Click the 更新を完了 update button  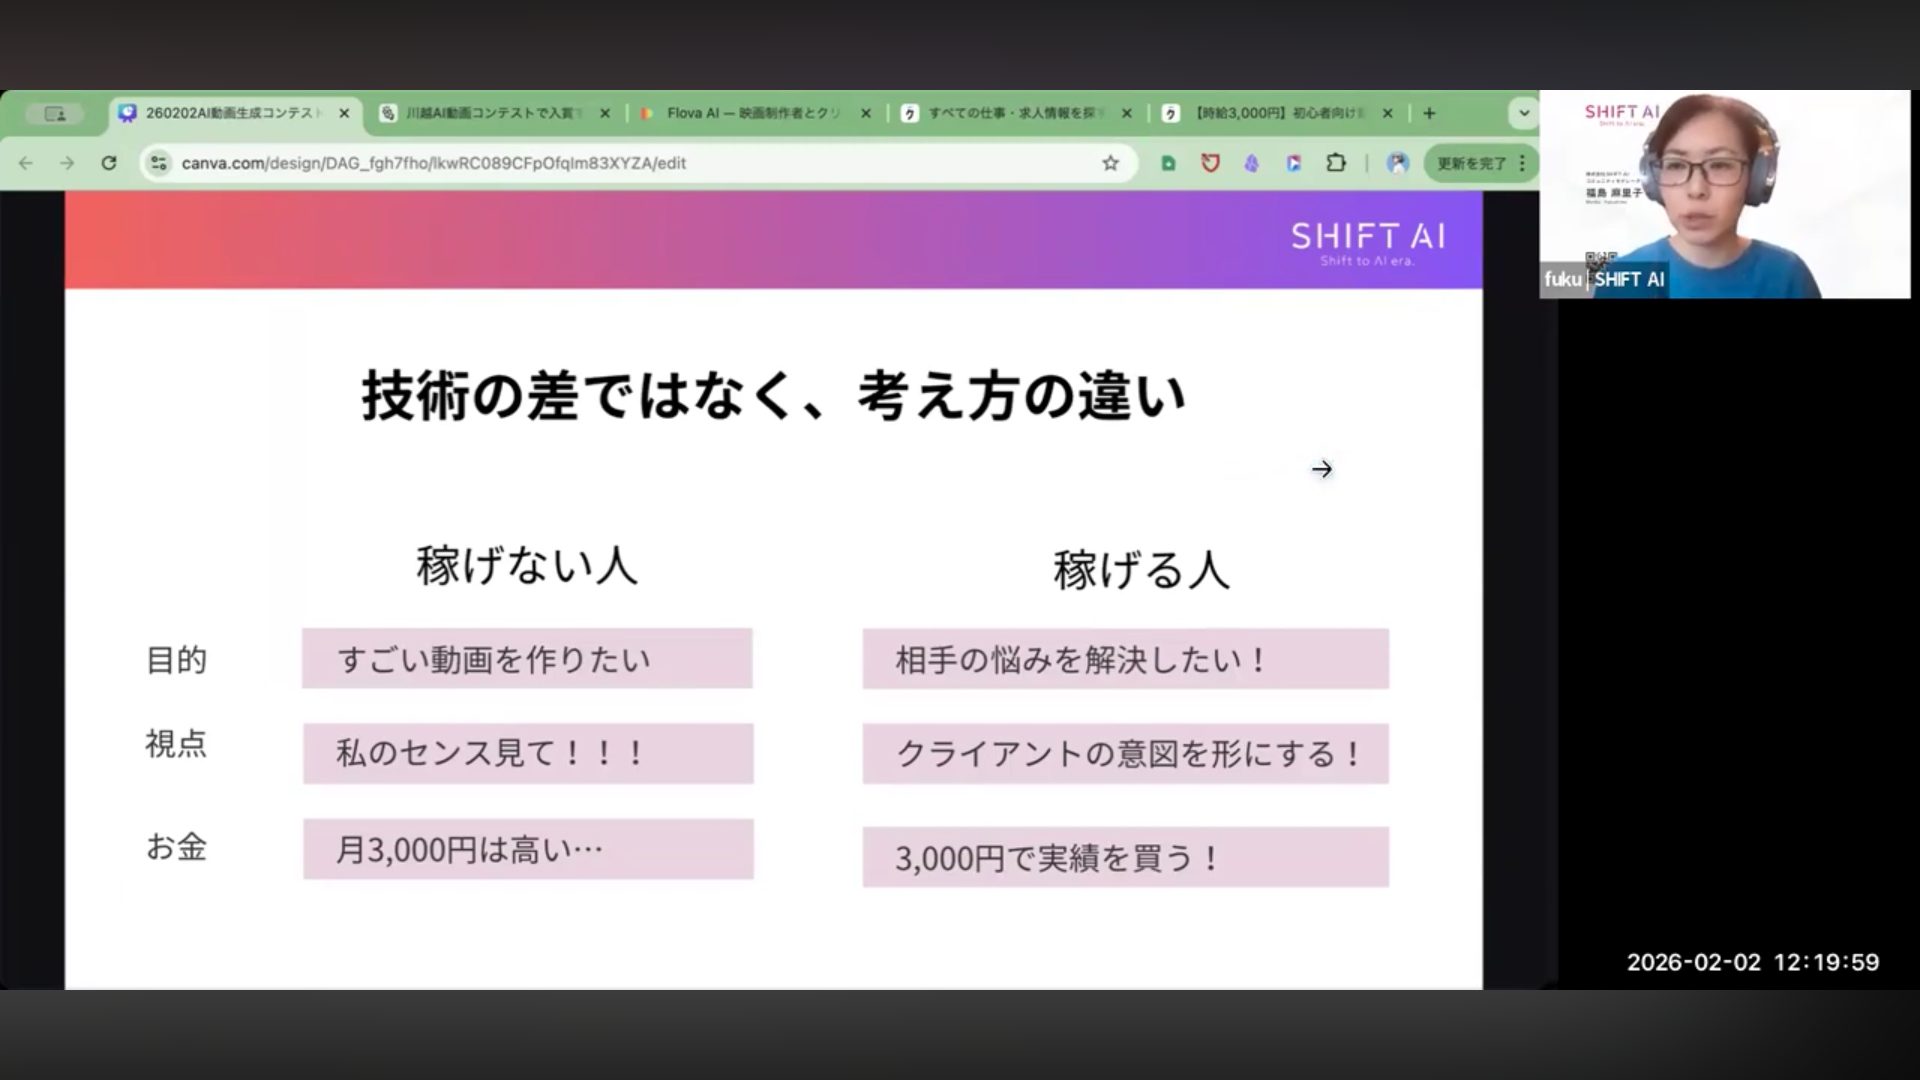(x=1471, y=163)
